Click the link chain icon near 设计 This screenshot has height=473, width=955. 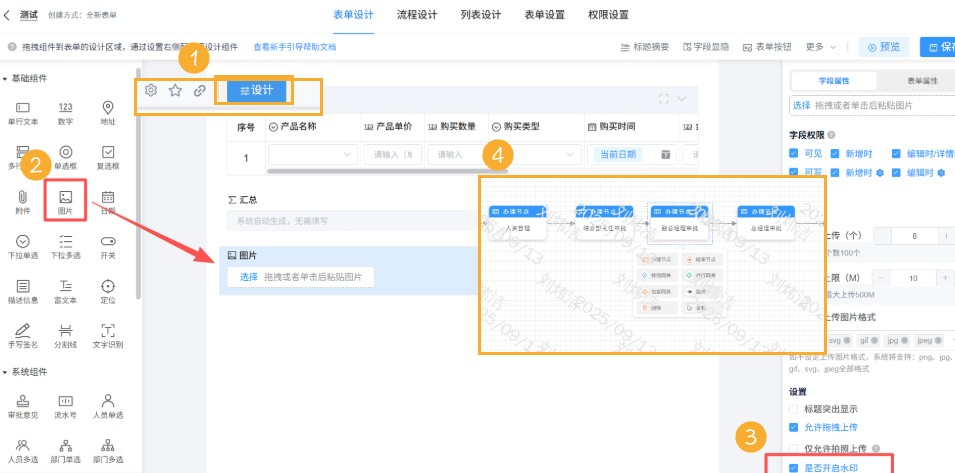click(199, 90)
